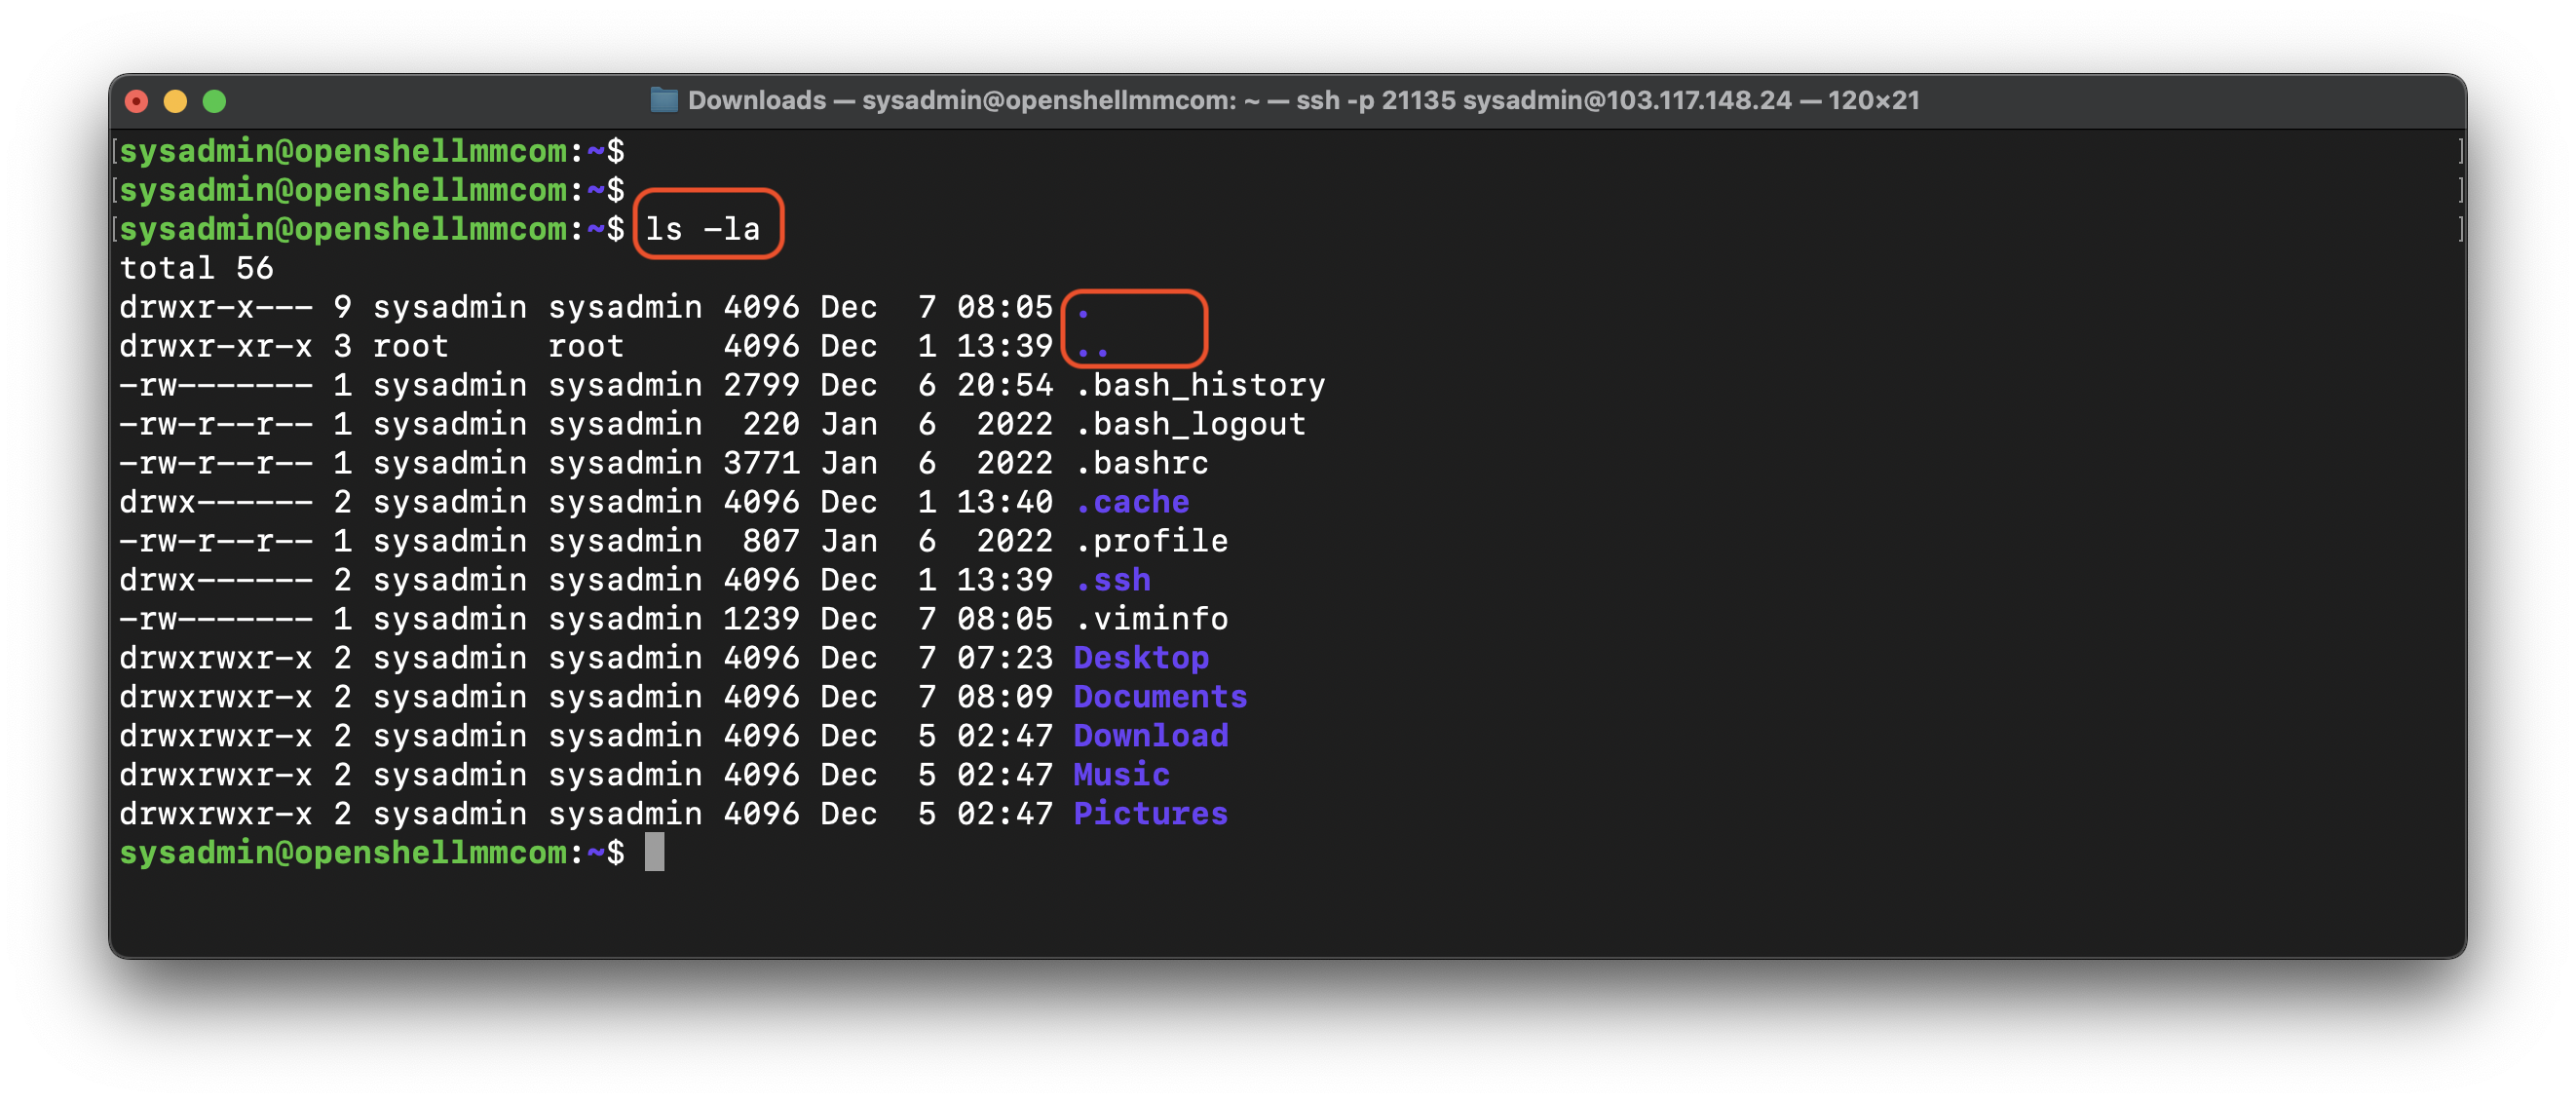The height and width of the screenshot is (1103, 2576).
Task: Click the .profile file name
Action: click(1151, 541)
